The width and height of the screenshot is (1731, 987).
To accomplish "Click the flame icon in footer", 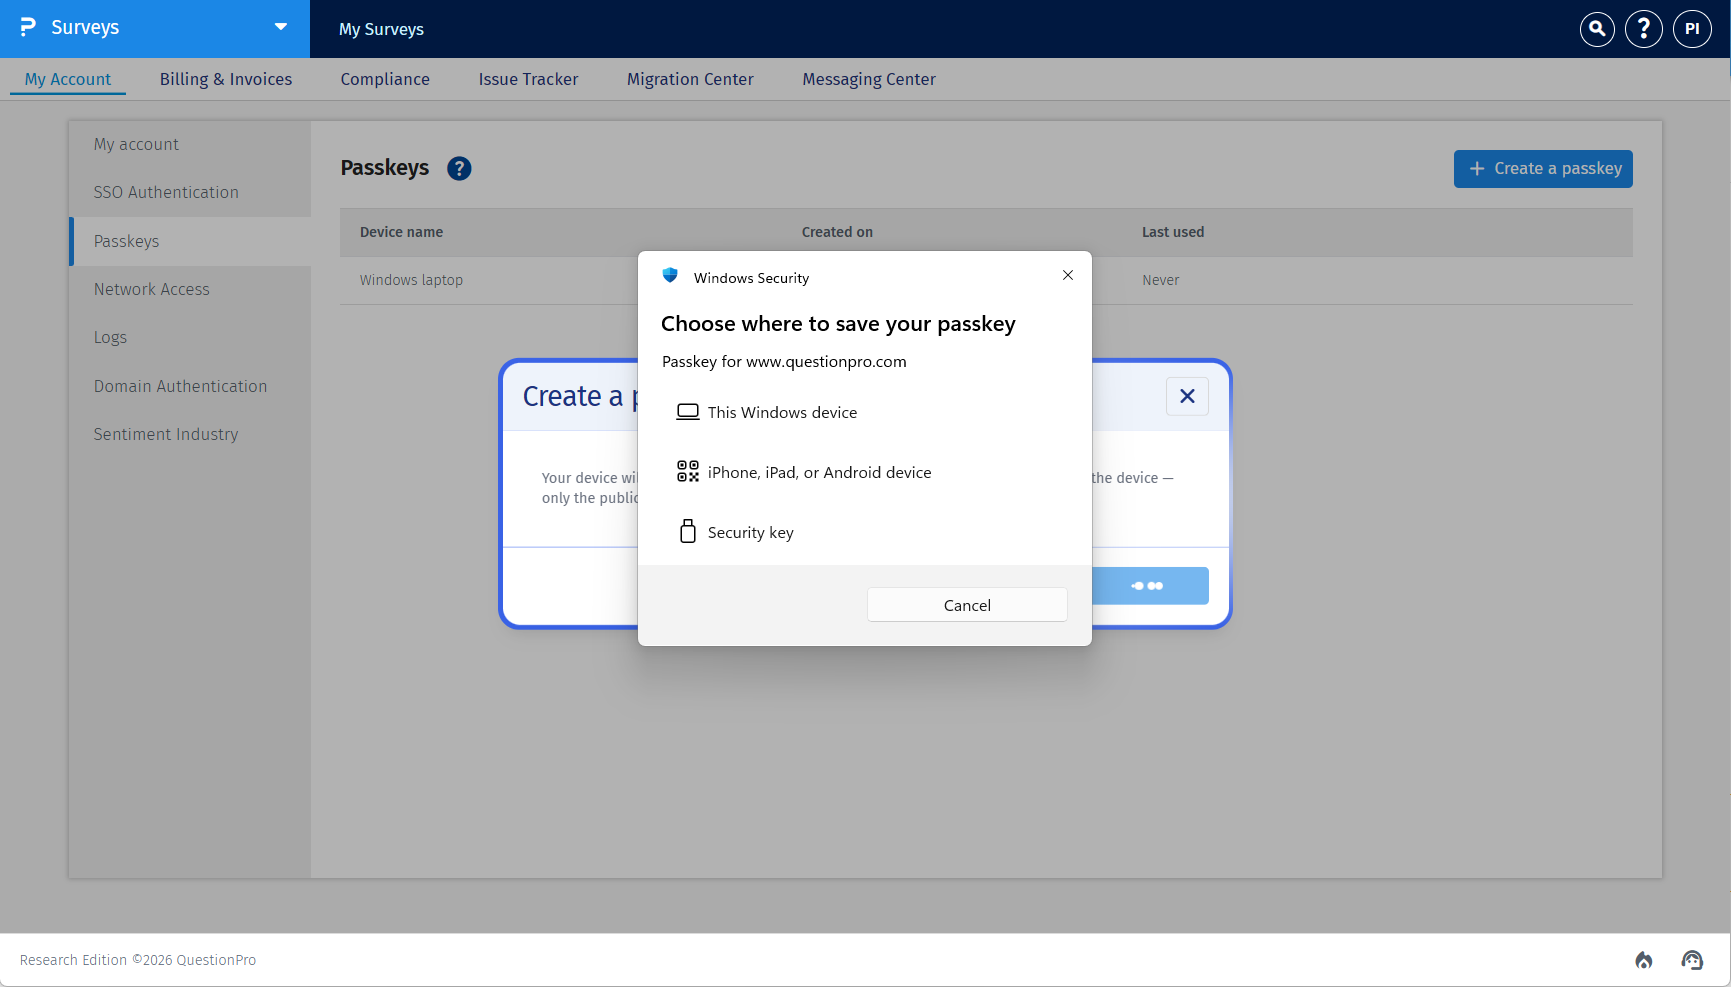I will pyautogui.click(x=1644, y=960).
